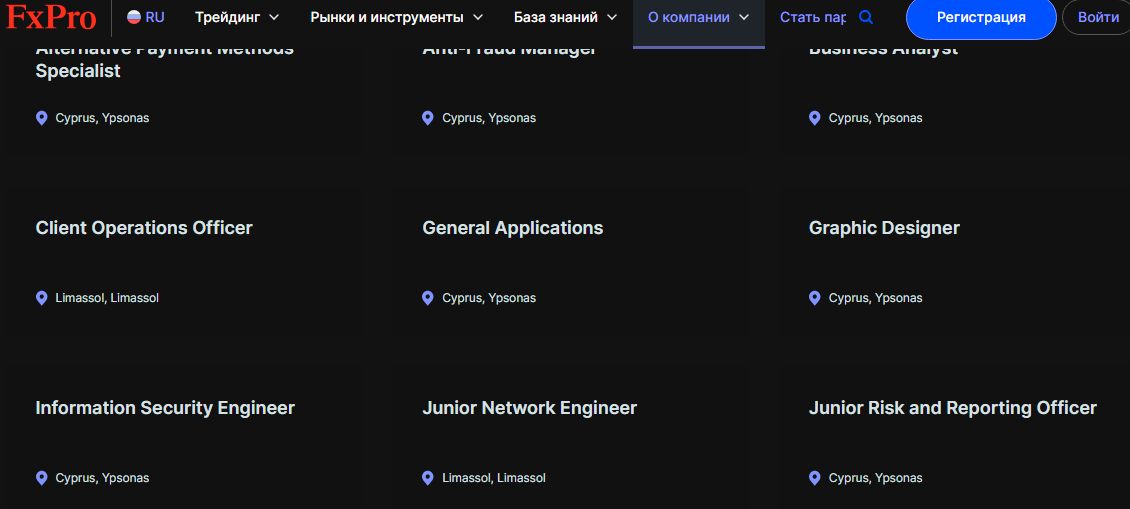Open the Стать партнером menu item
The height and width of the screenshot is (509, 1130).
pos(812,18)
